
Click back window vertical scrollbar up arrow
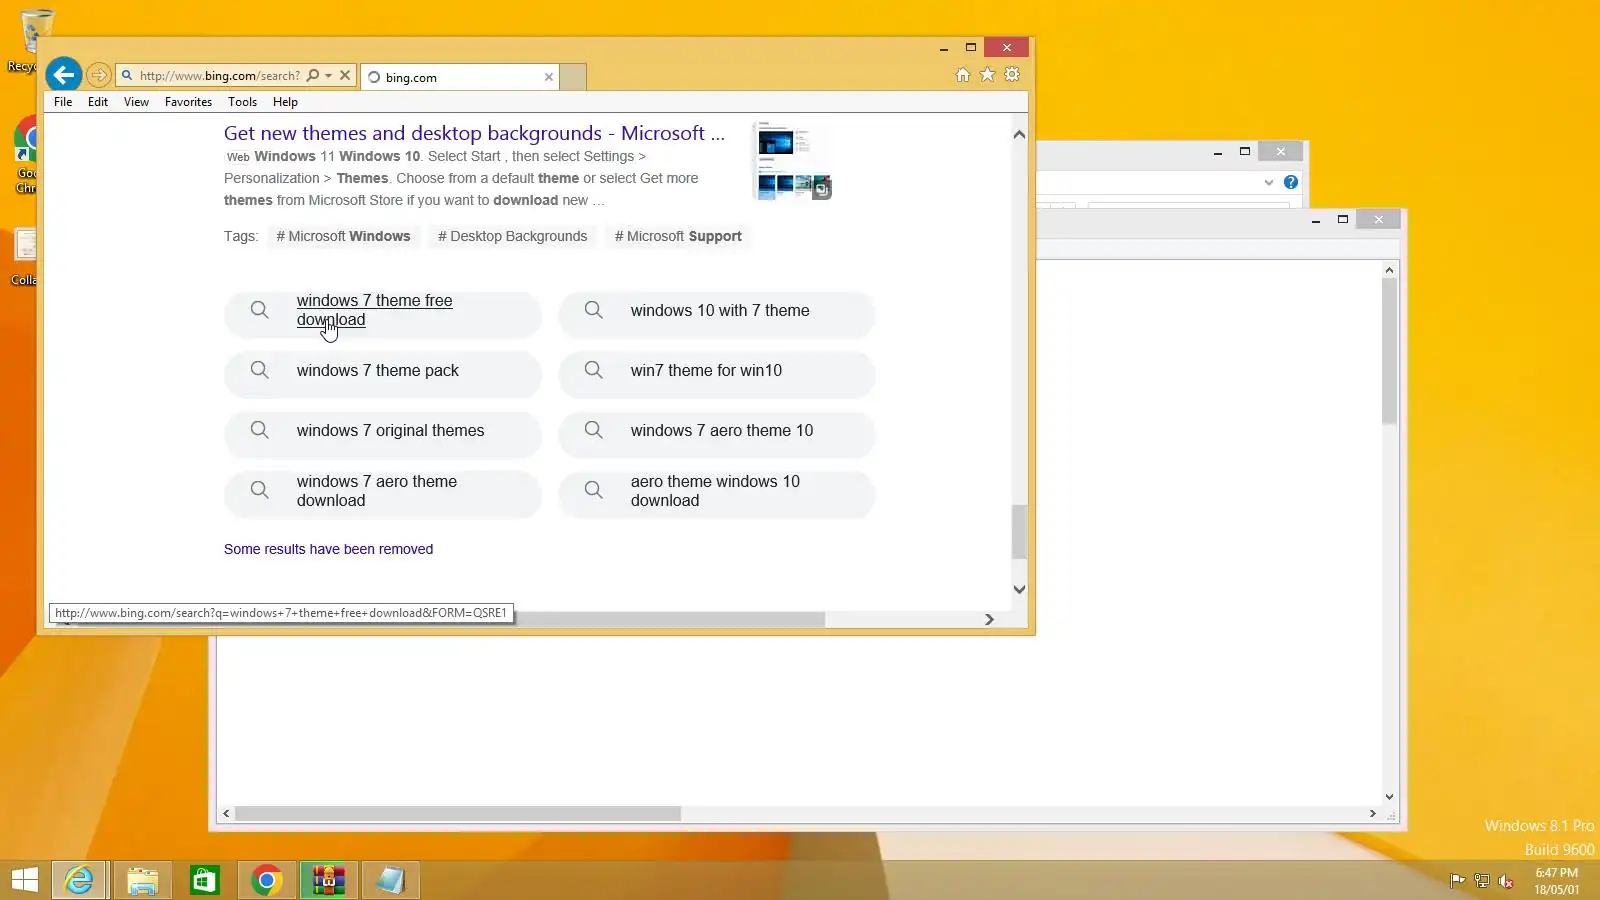click(x=1389, y=270)
